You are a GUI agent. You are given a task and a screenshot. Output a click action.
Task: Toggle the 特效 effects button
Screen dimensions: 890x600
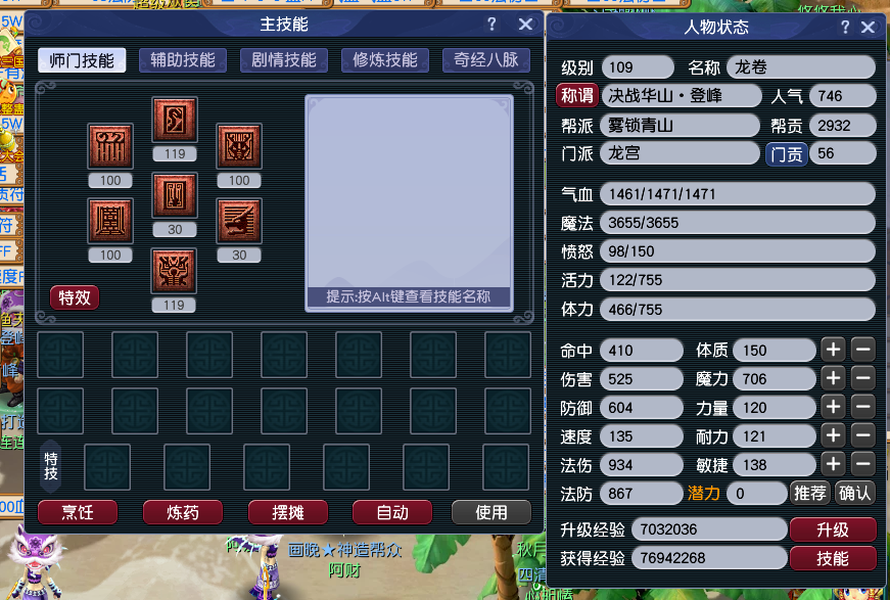[x=74, y=297]
